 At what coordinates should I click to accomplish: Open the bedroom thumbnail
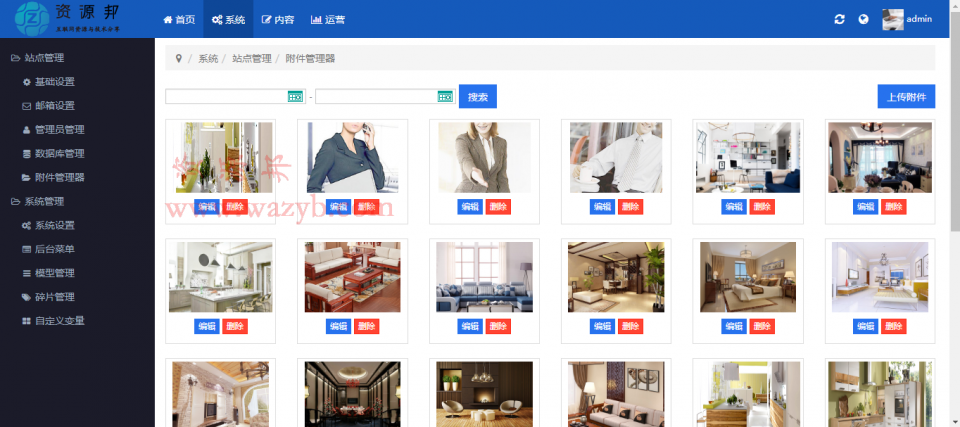click(748, 277)
